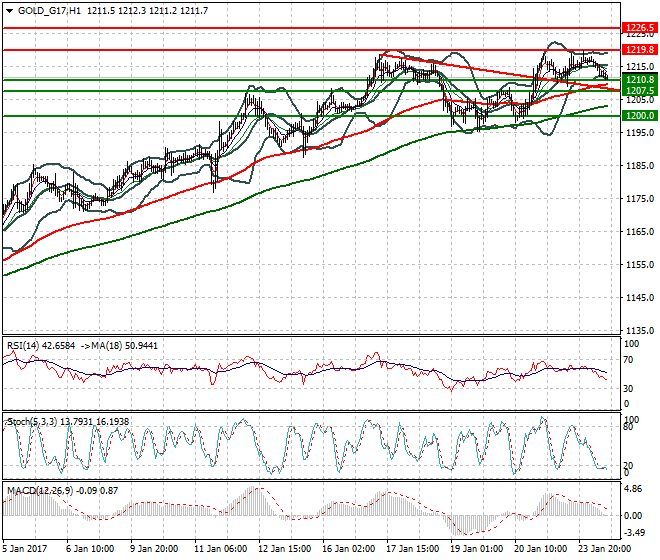Image resolution: width=660 pixels, height=560 pixels.
Task: Click the 12 Jan 15:00 time axis label
Action: coord(284,549)
